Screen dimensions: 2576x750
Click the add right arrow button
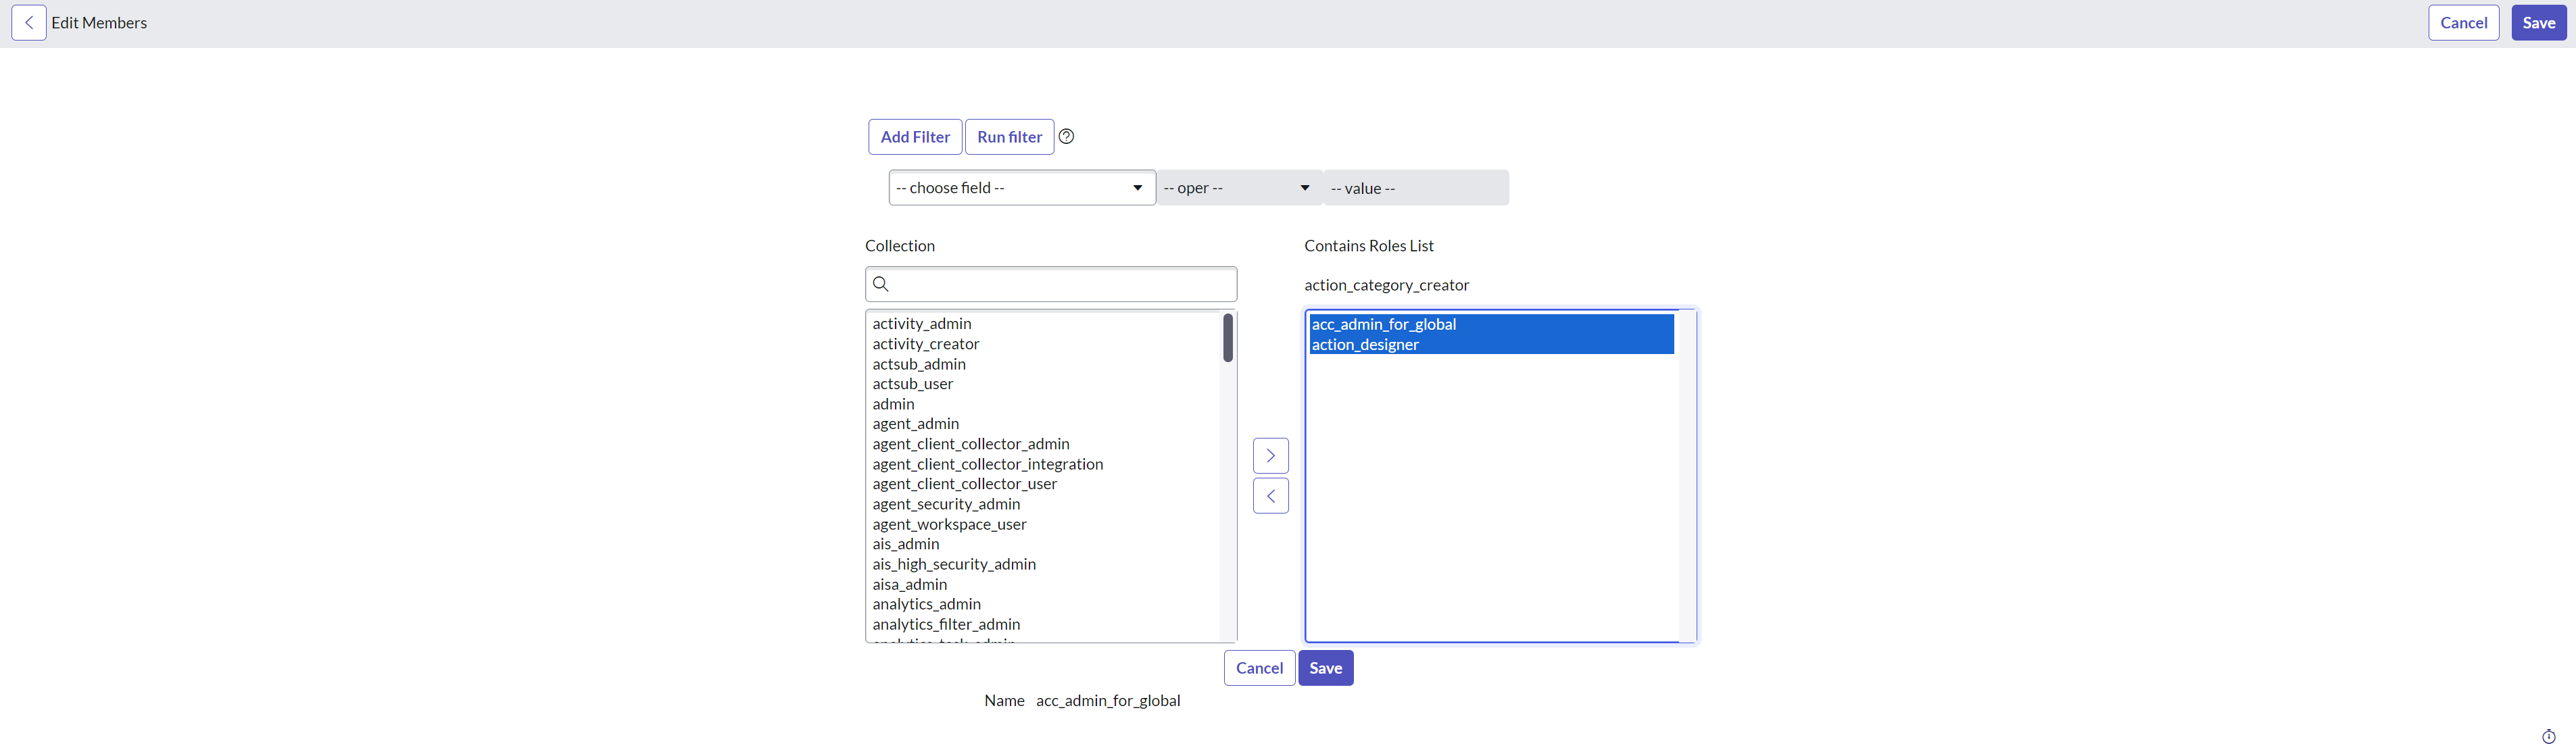(1270, 455)
